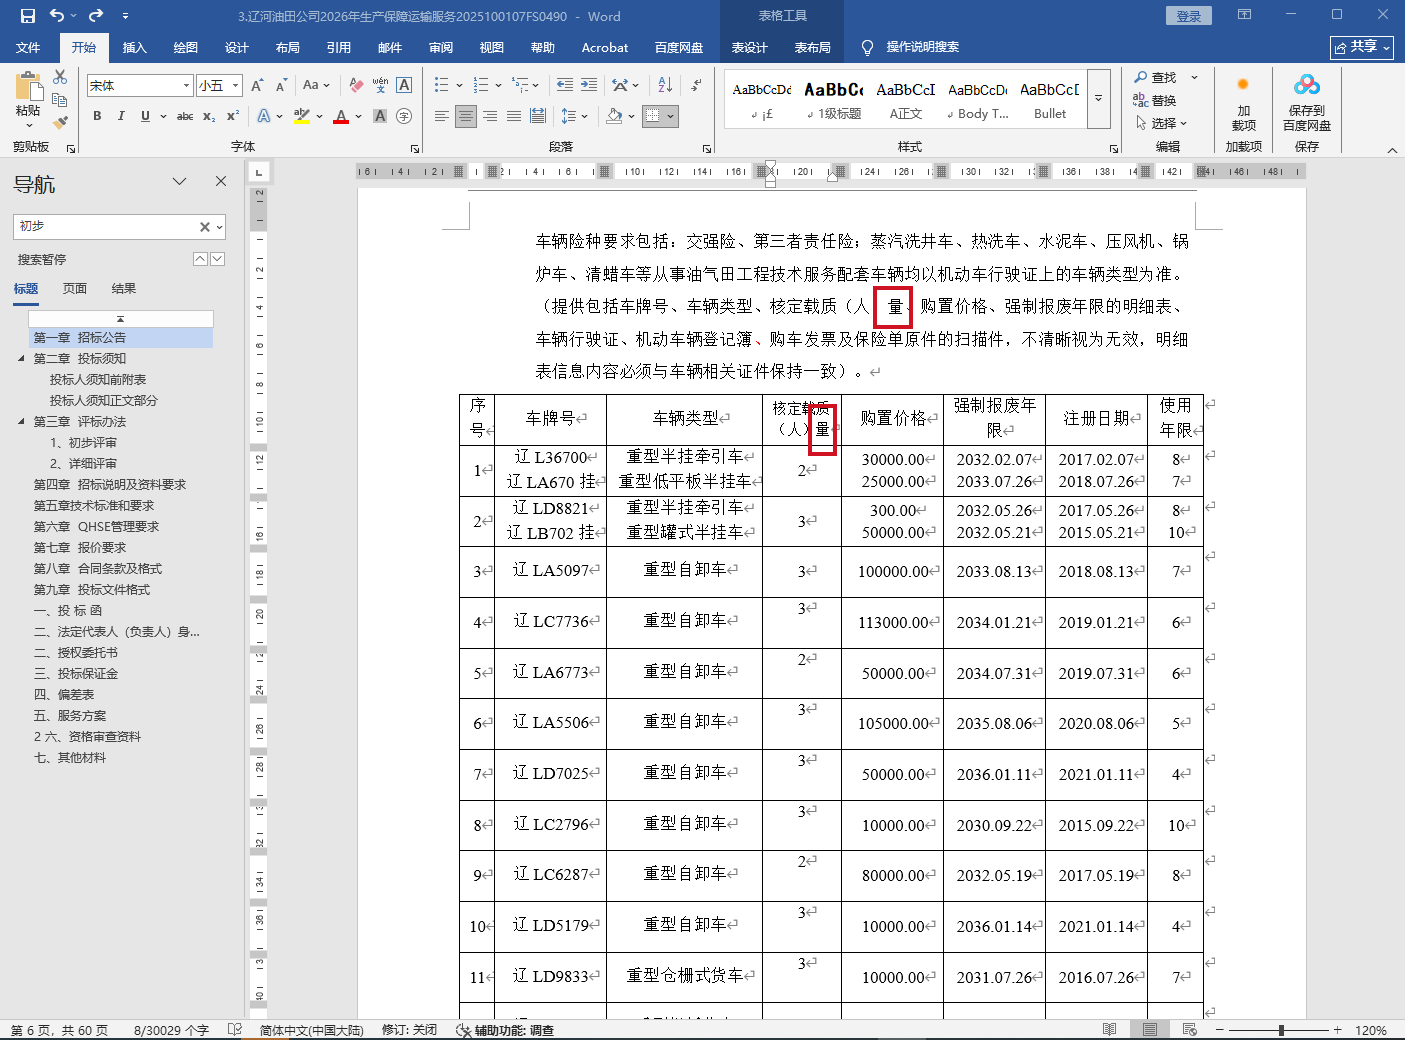Click the Save icon in the title bar
This screenshot has height=1040, width=1405.
[27, 16]
